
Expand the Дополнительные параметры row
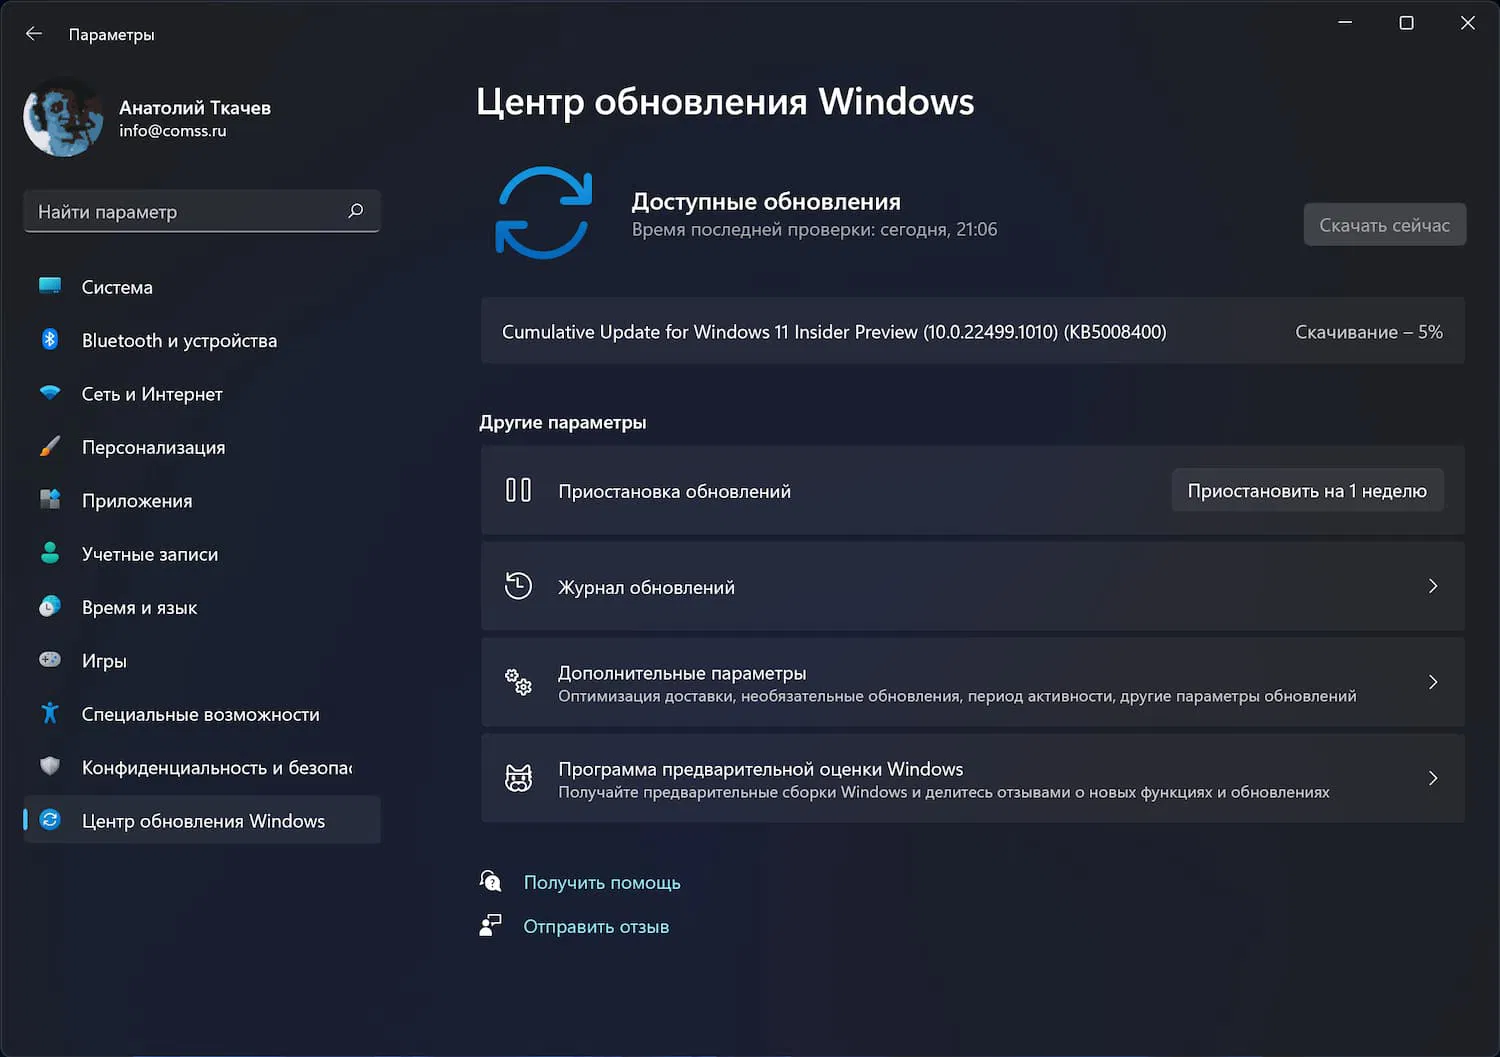[1432, 682]
